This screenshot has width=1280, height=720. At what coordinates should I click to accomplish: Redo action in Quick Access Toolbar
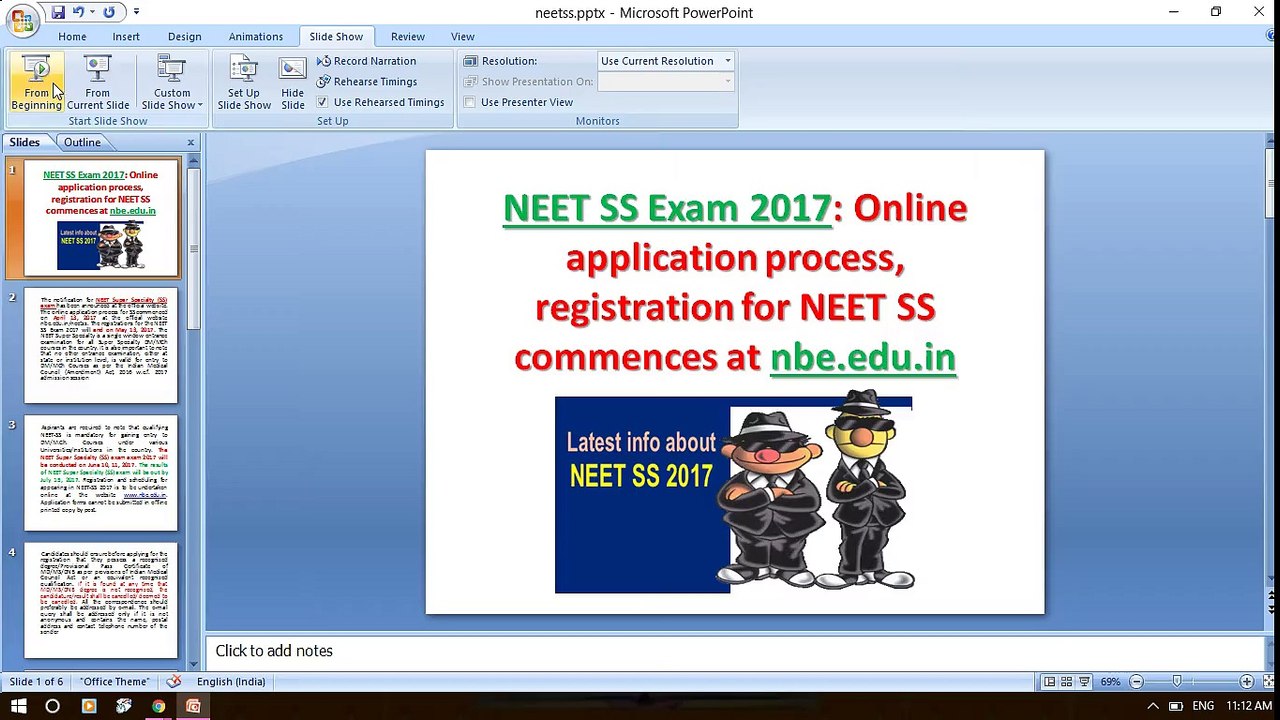[109, 12]
